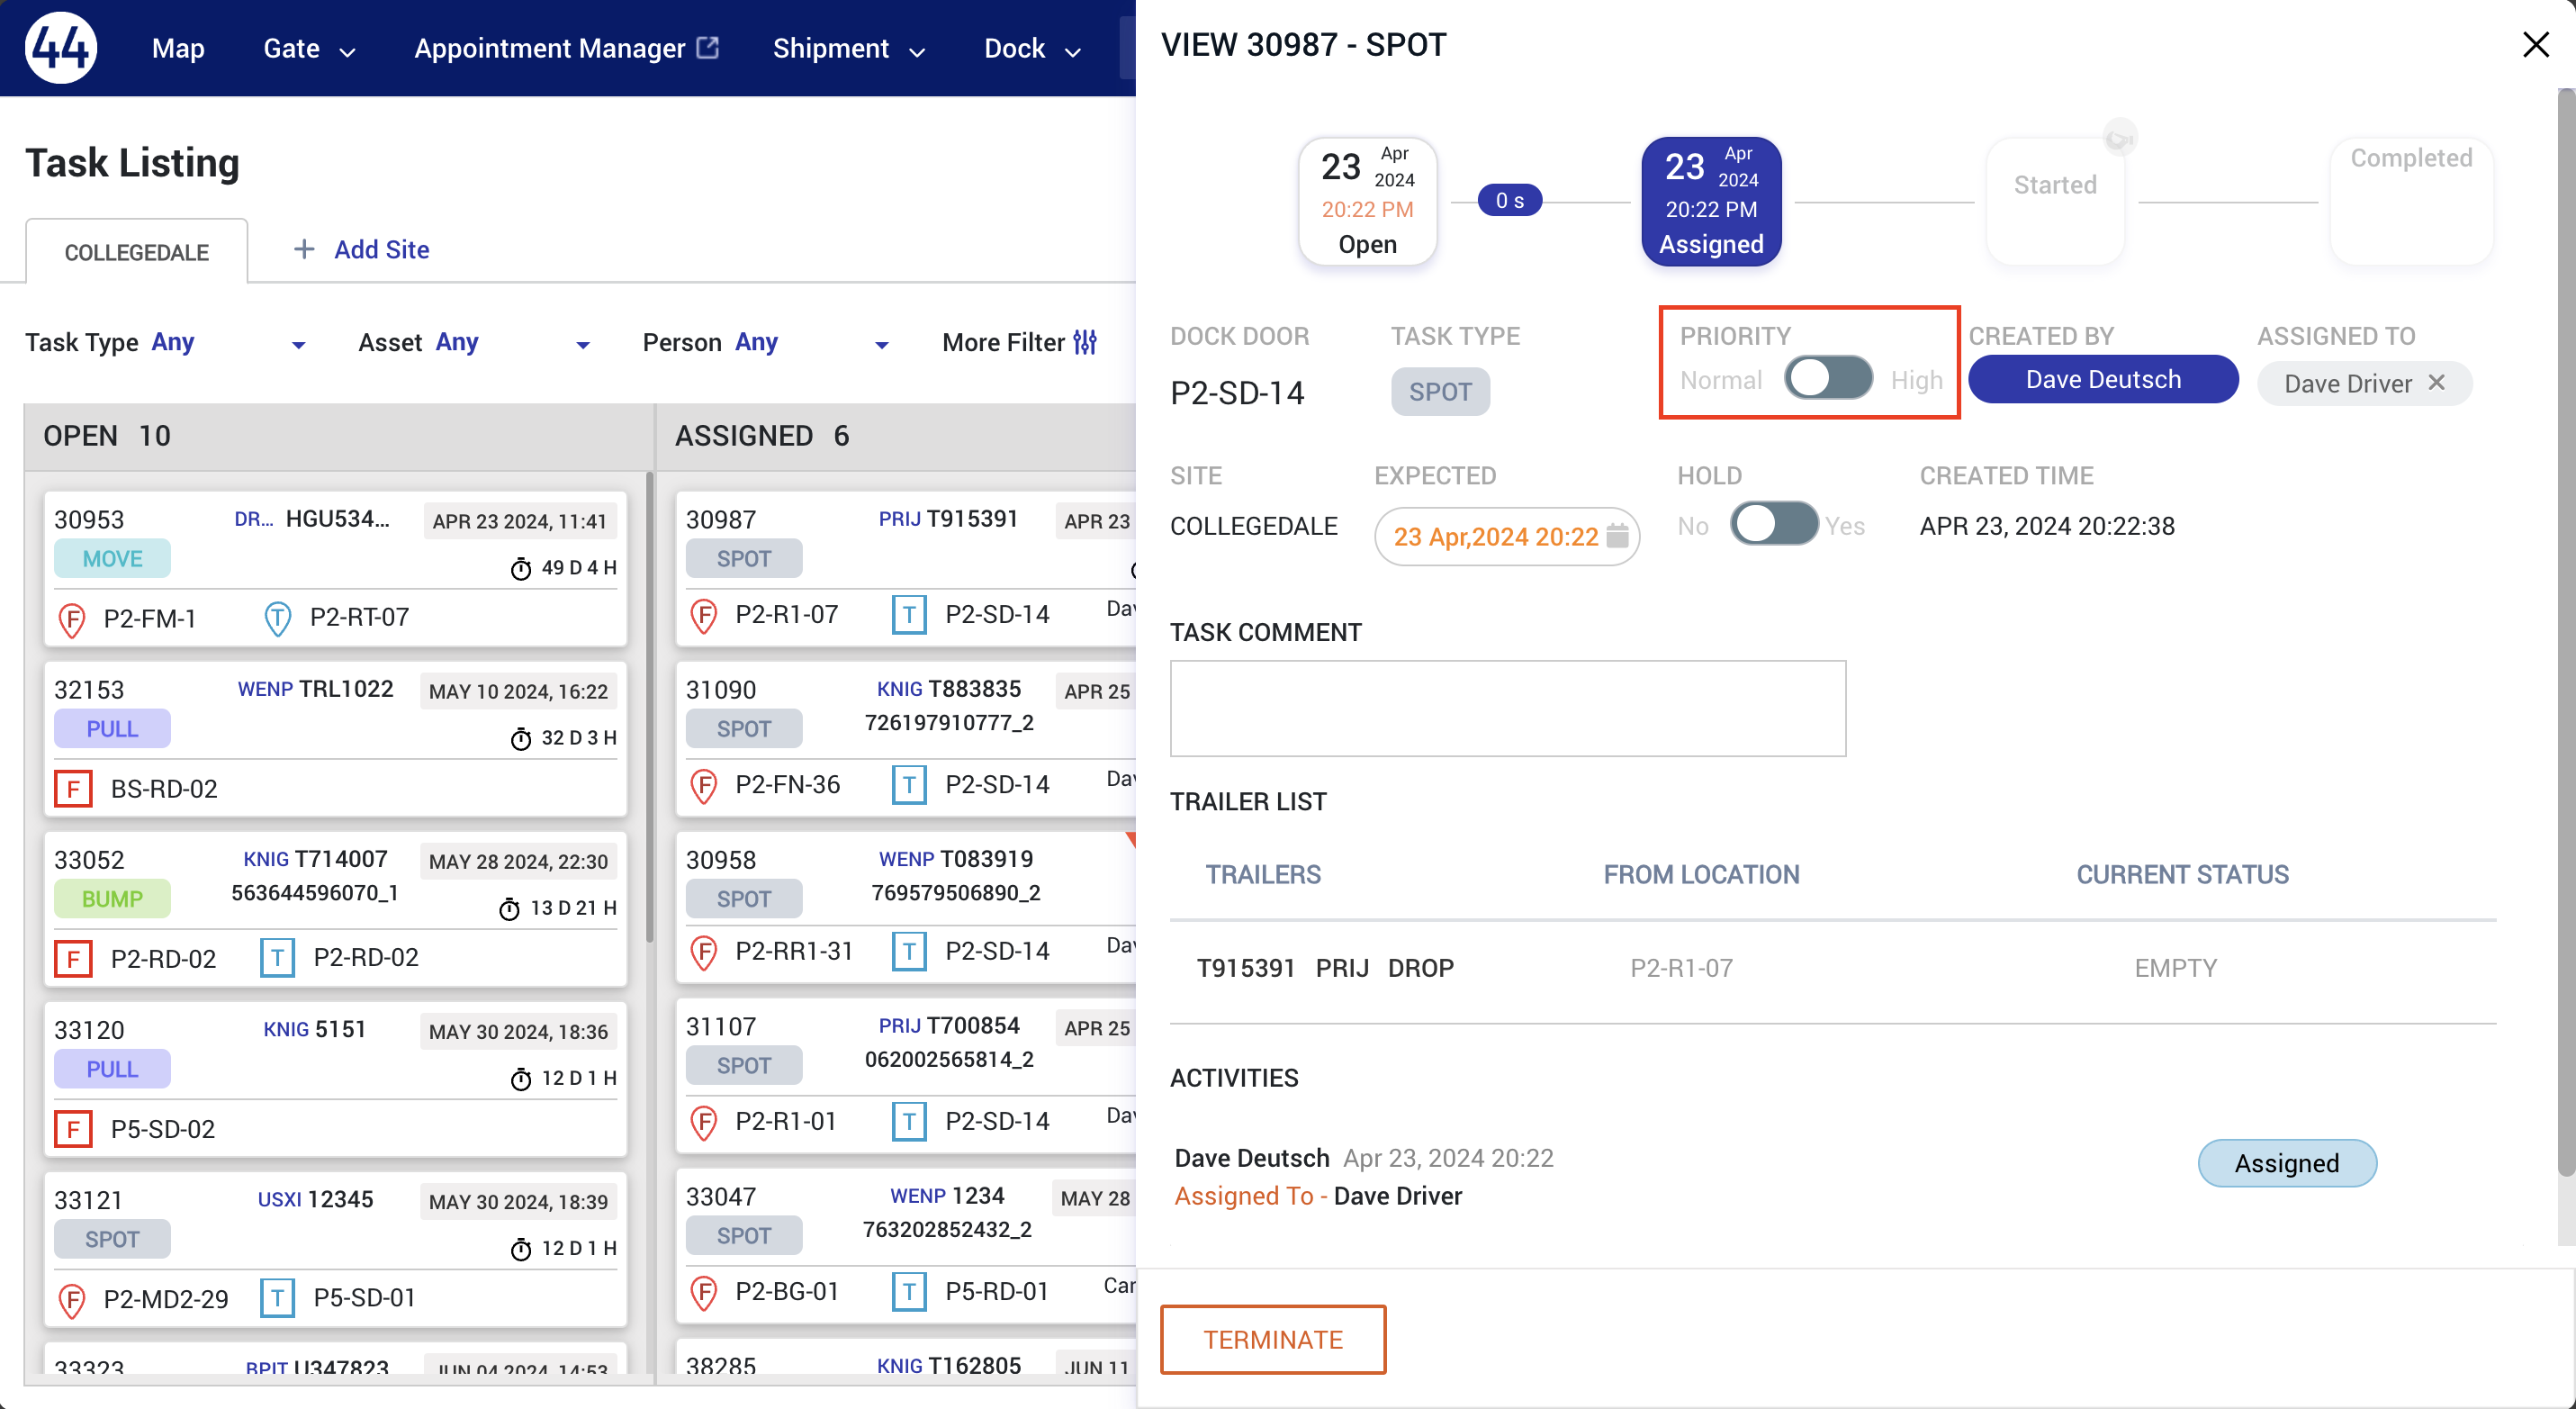The height and width of the screenshot is (1409, 2576).
Task: Click the calendar icon in Expected date field
Action: click(x=1617, y=536)
